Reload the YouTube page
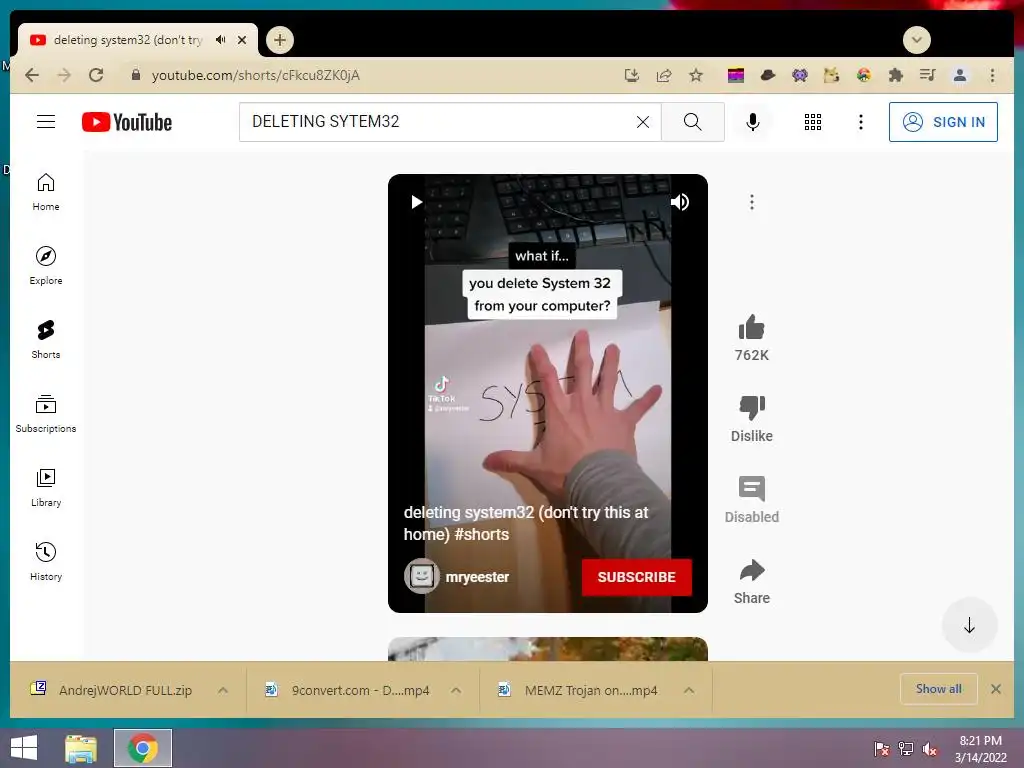The width and height of the screenshot is (1024, 768). [x=96, y=75]
